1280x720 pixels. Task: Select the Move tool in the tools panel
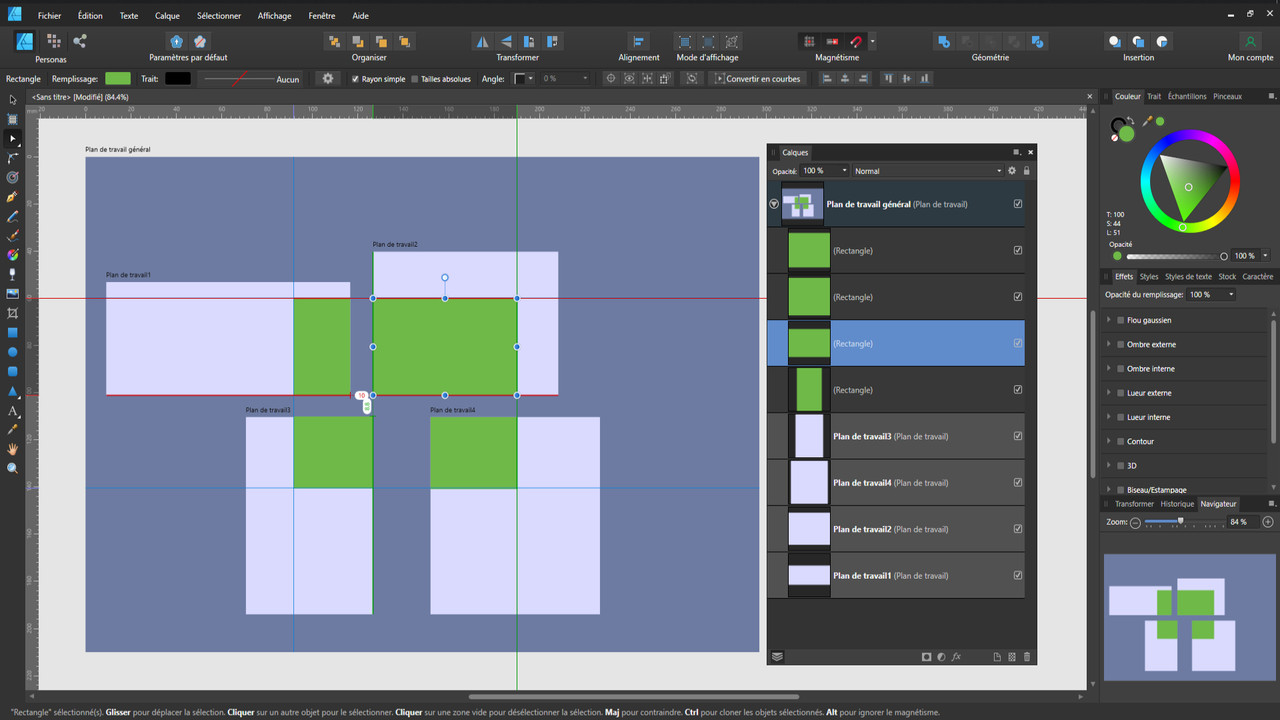click(x=13, y=100)
